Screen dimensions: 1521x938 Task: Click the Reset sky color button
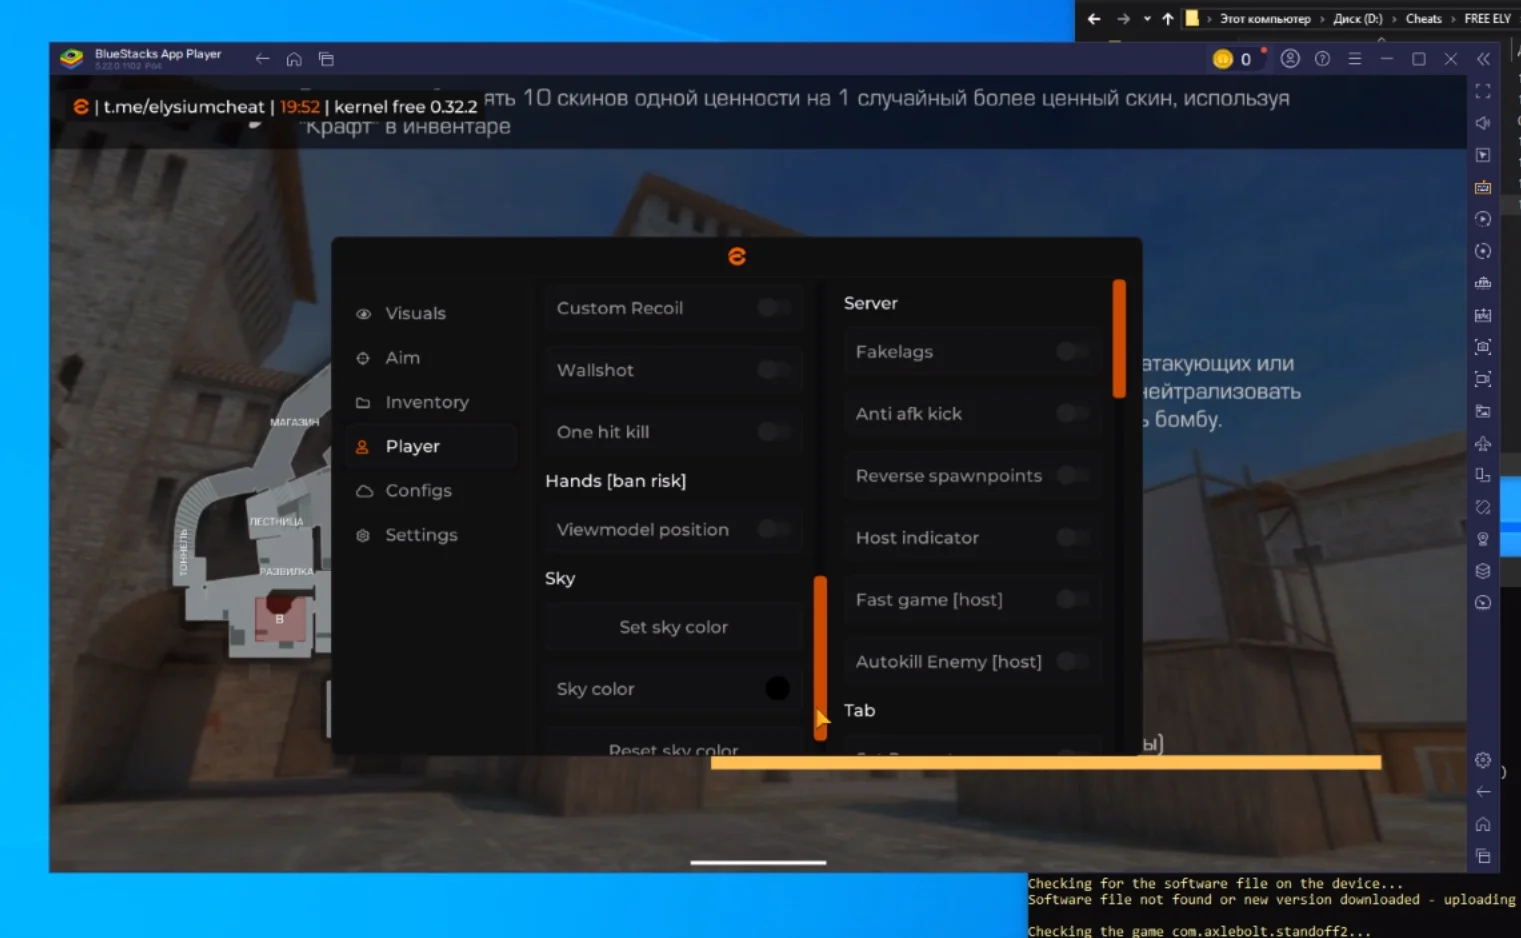tap(673, 748)
